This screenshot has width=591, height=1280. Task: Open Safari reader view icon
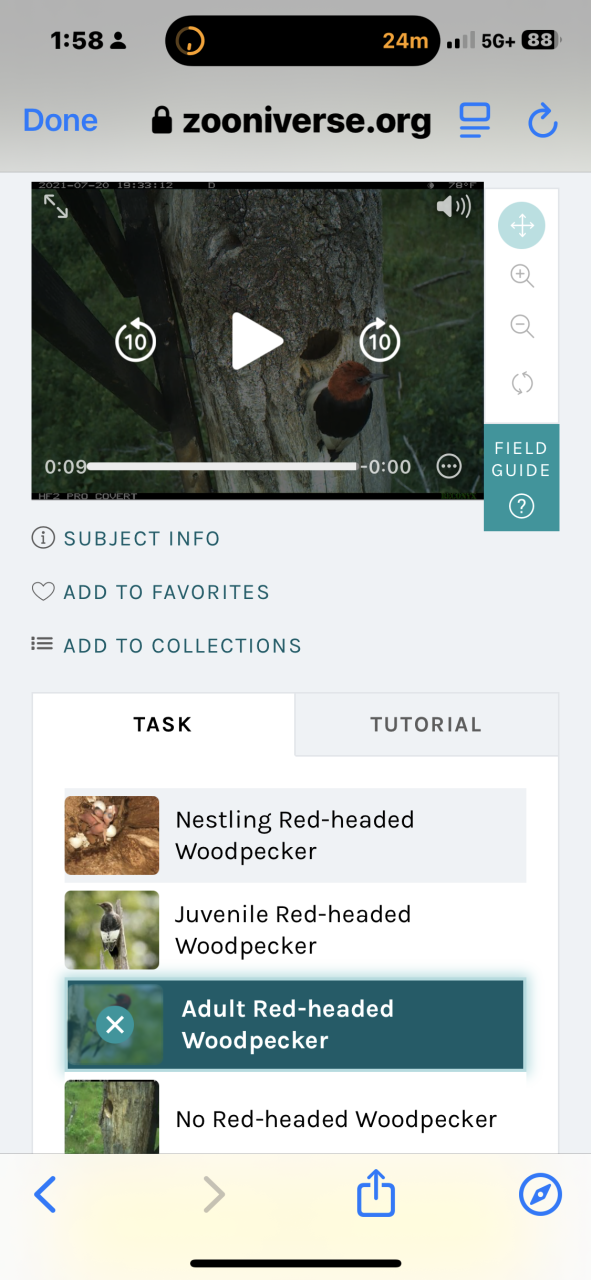475,121
